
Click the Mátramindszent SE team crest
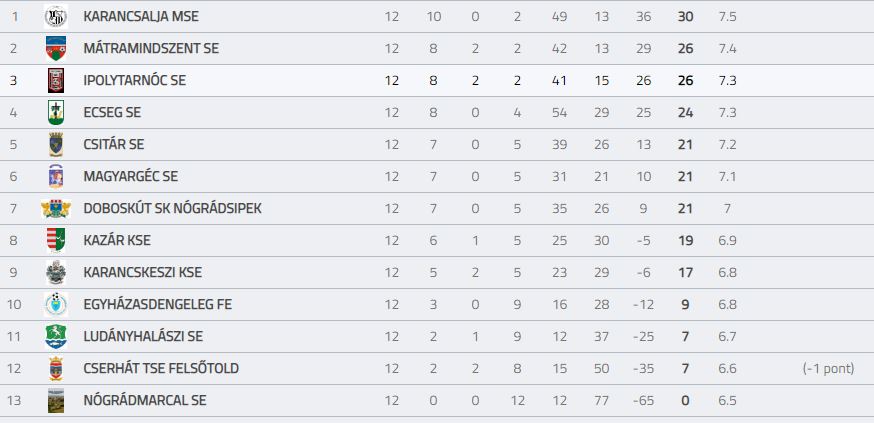pos(56,48)
